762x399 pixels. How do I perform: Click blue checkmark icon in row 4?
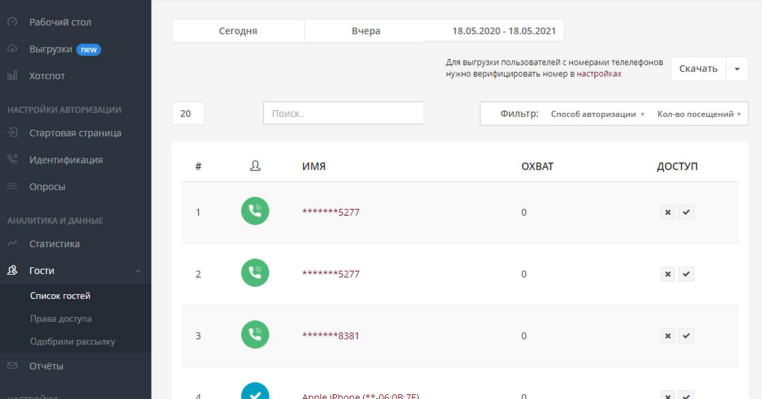click(255, 391)
